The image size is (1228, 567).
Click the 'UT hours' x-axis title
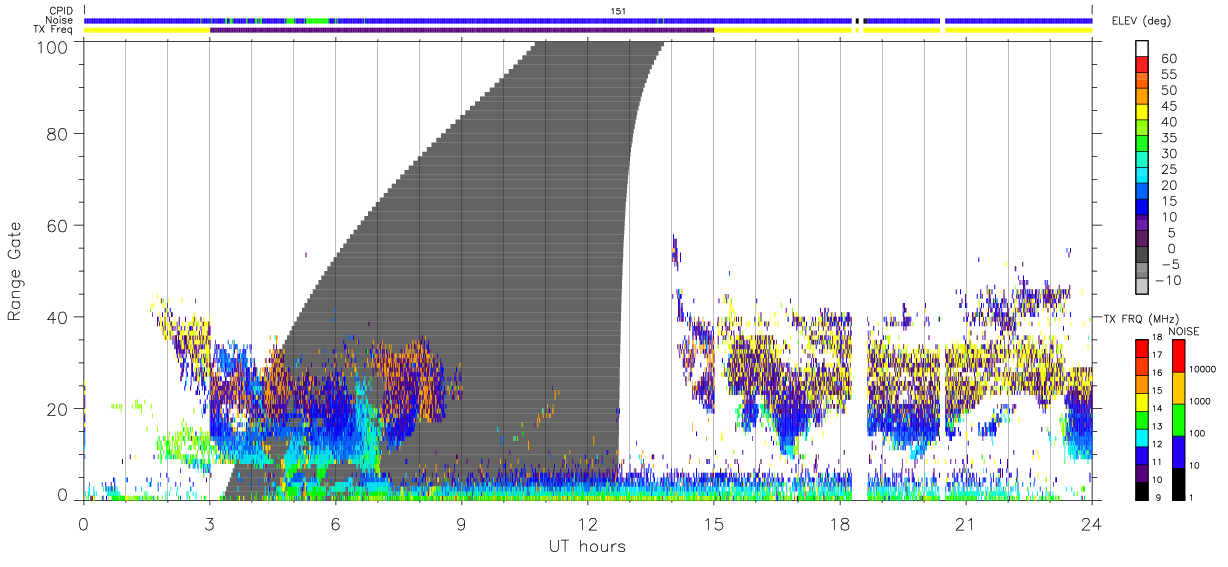587,546
